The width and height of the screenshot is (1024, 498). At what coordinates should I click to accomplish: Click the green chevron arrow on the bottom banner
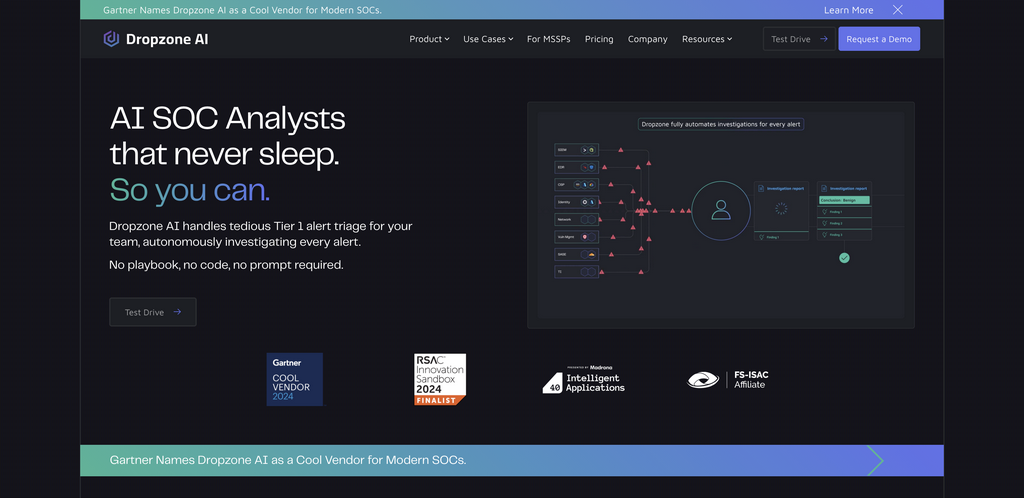pos(875,461)
